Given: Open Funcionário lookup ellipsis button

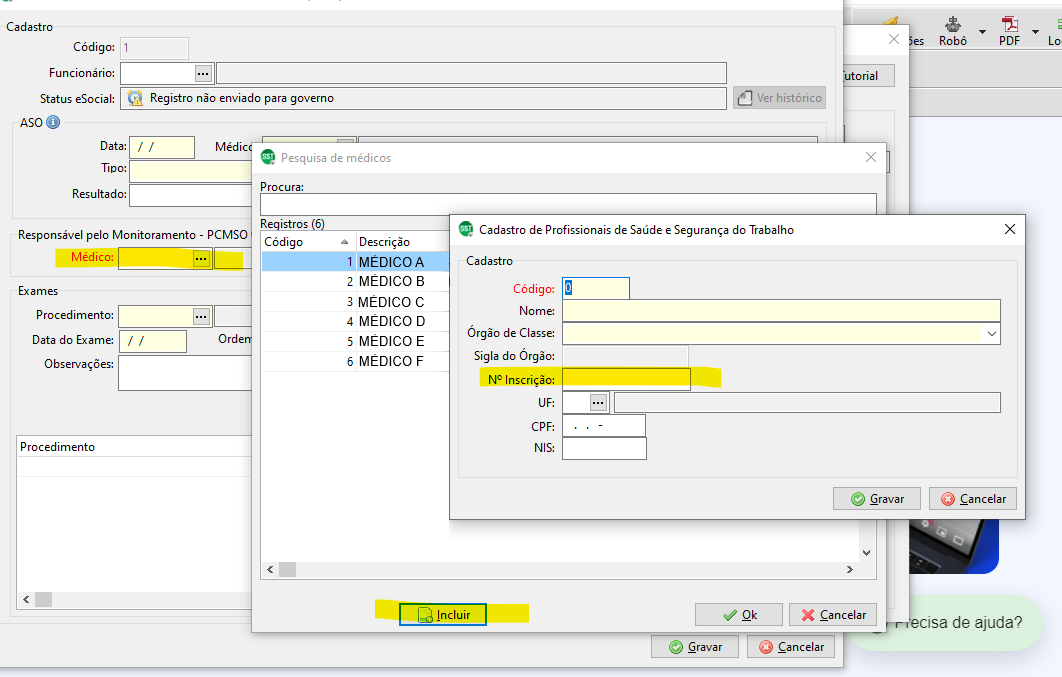Looking at the screenshot, I should click(203, 73).
